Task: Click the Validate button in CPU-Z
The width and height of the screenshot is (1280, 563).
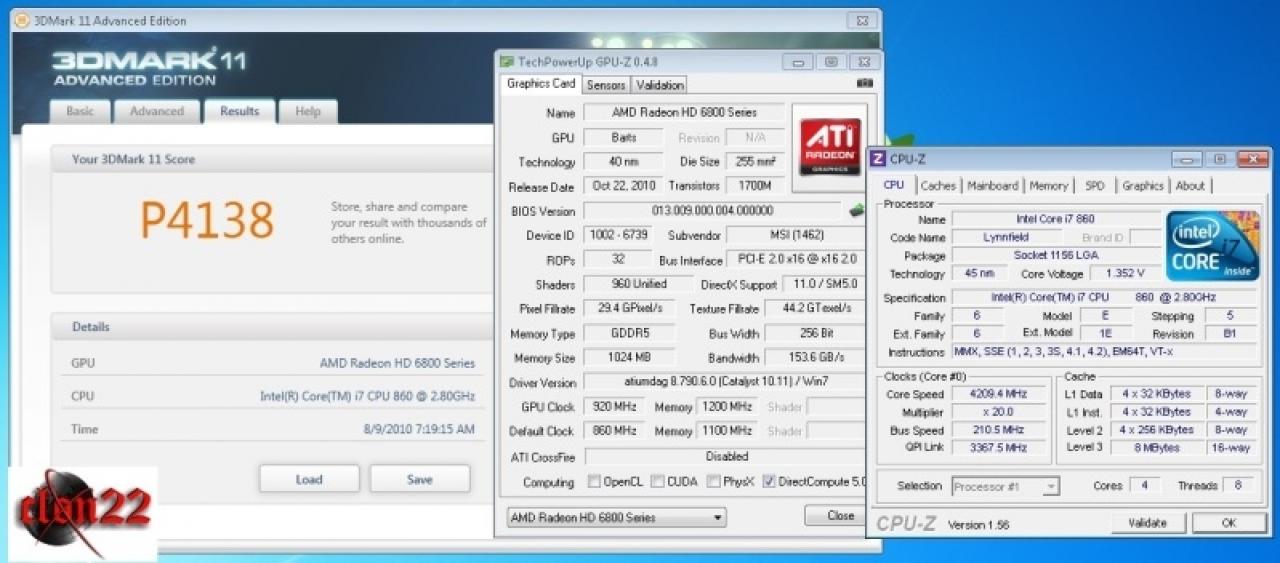Action: point(1148,523)
